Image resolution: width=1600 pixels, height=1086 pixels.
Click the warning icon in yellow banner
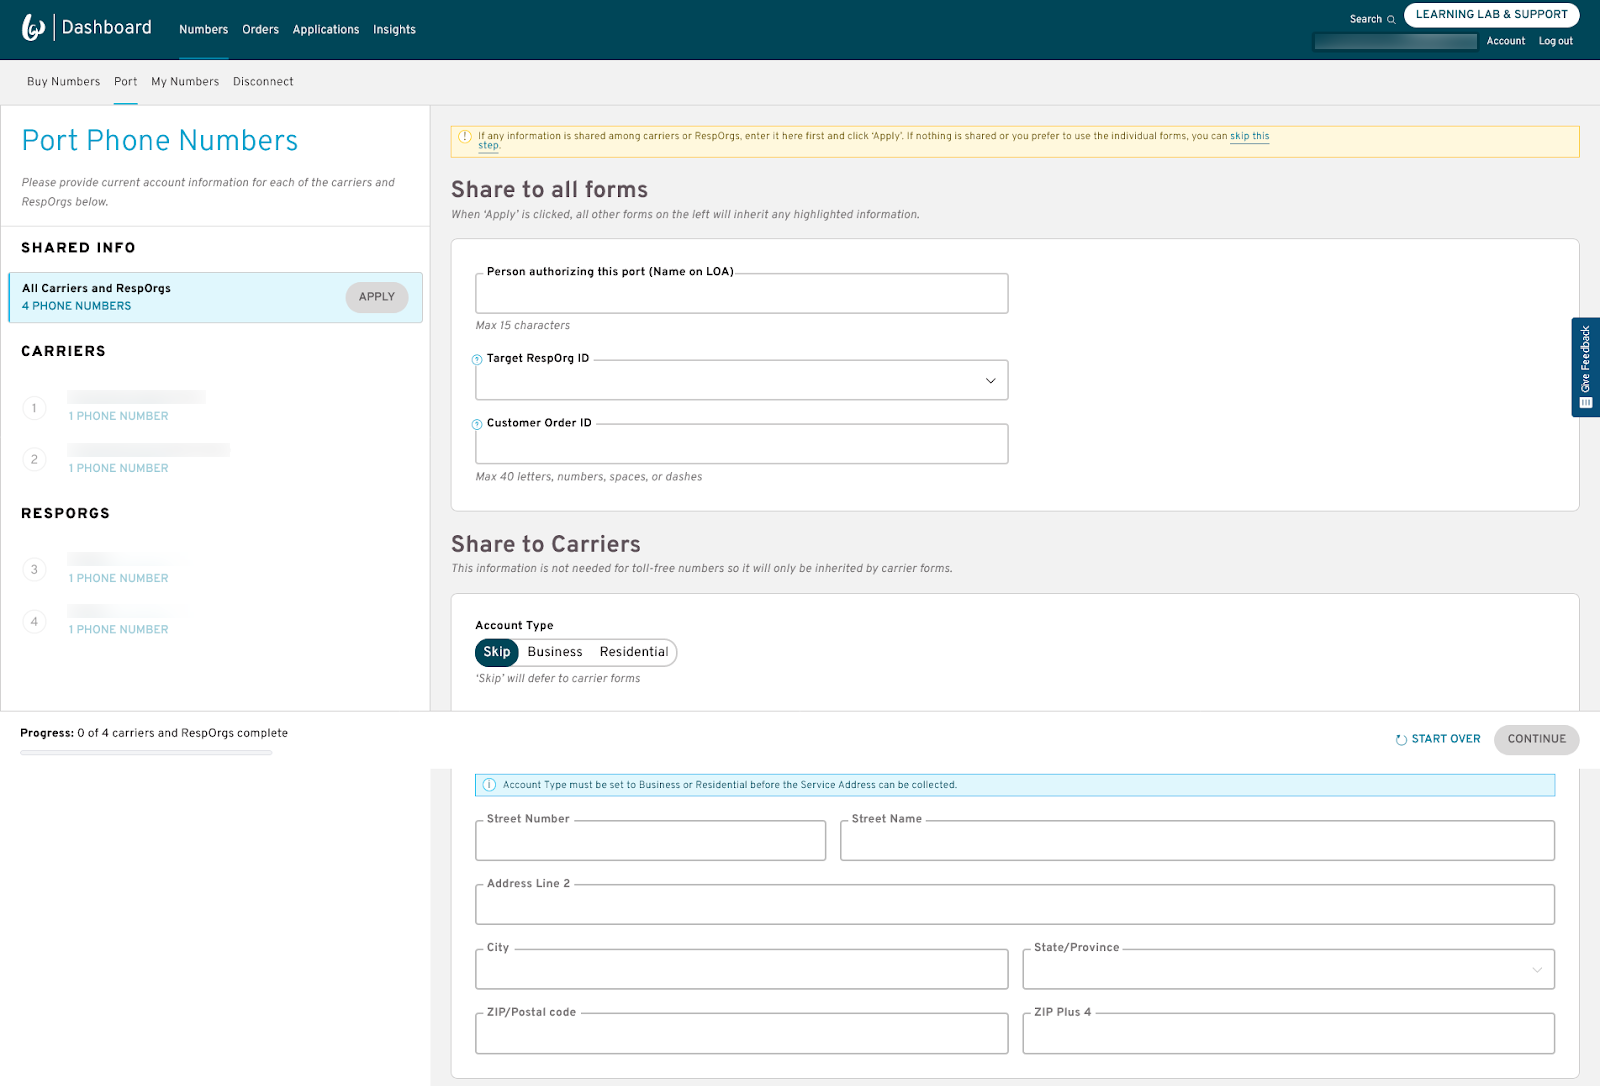(x=464, y=136)
